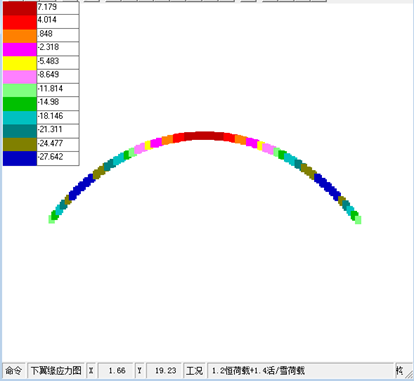Screen dimensions: 414x381
Task: Click the X coordinate value 1.66
Action: point(117,371)
